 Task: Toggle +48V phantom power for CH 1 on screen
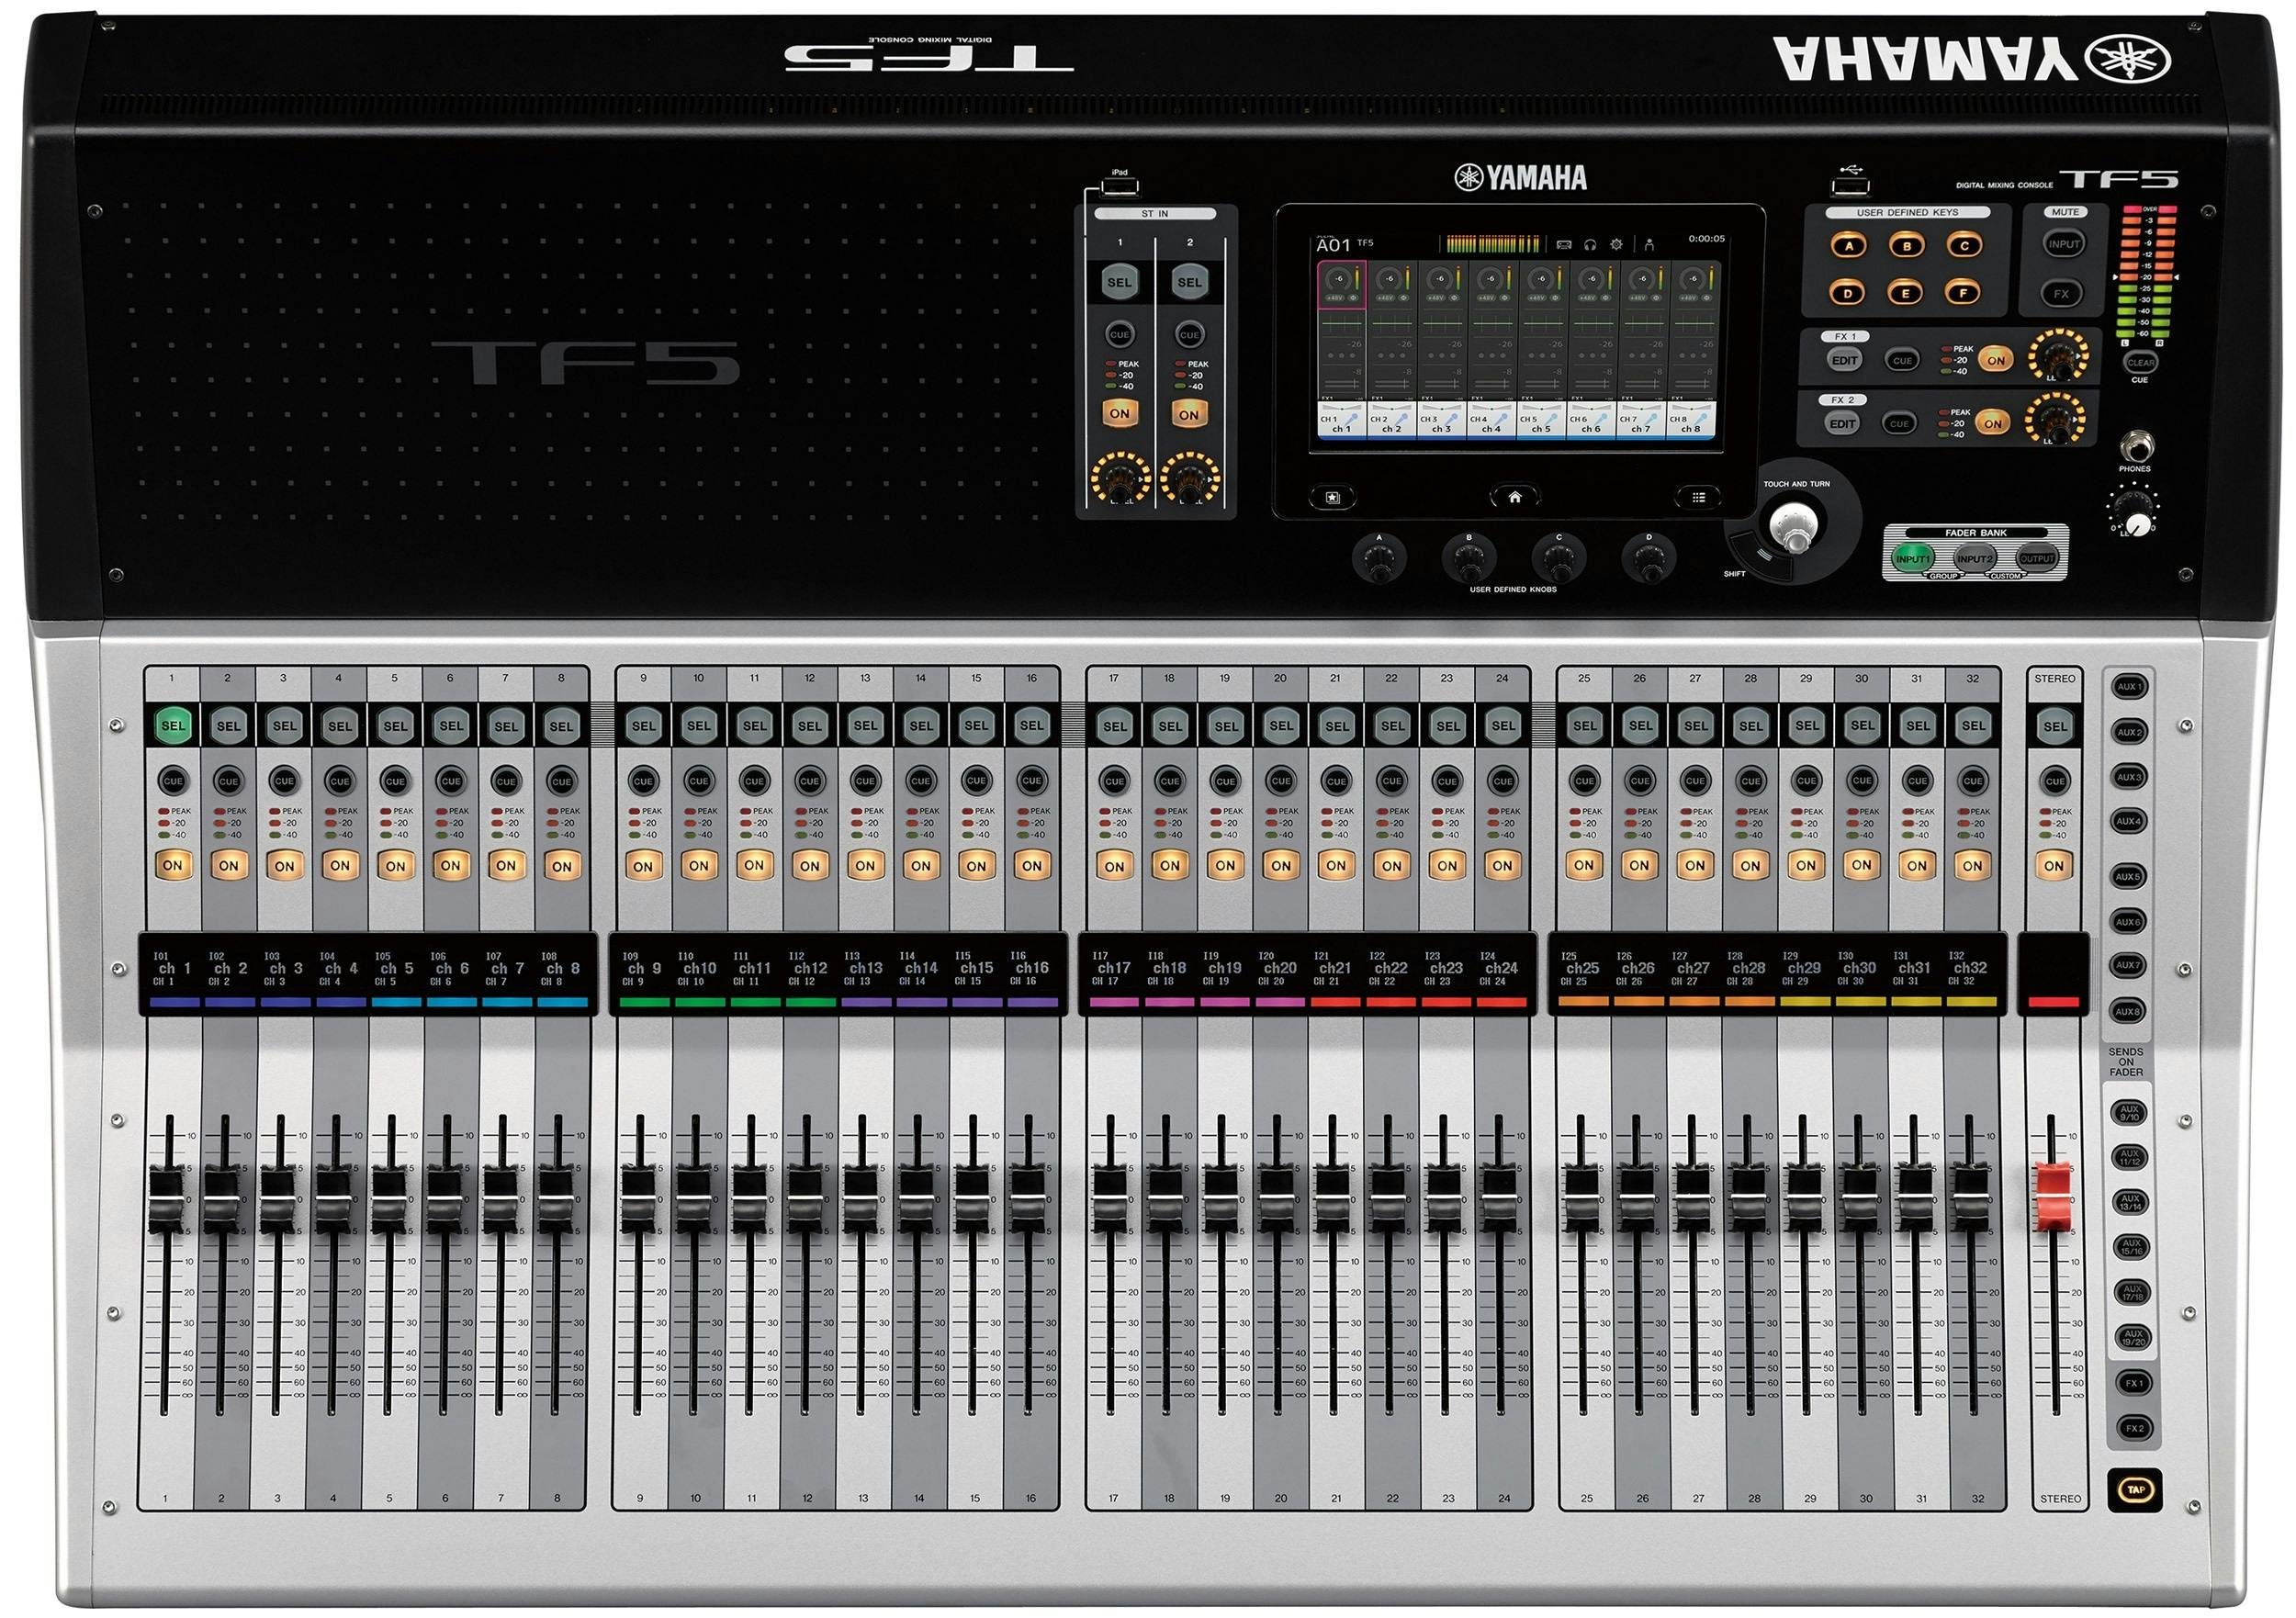(x=1335, y=299)
